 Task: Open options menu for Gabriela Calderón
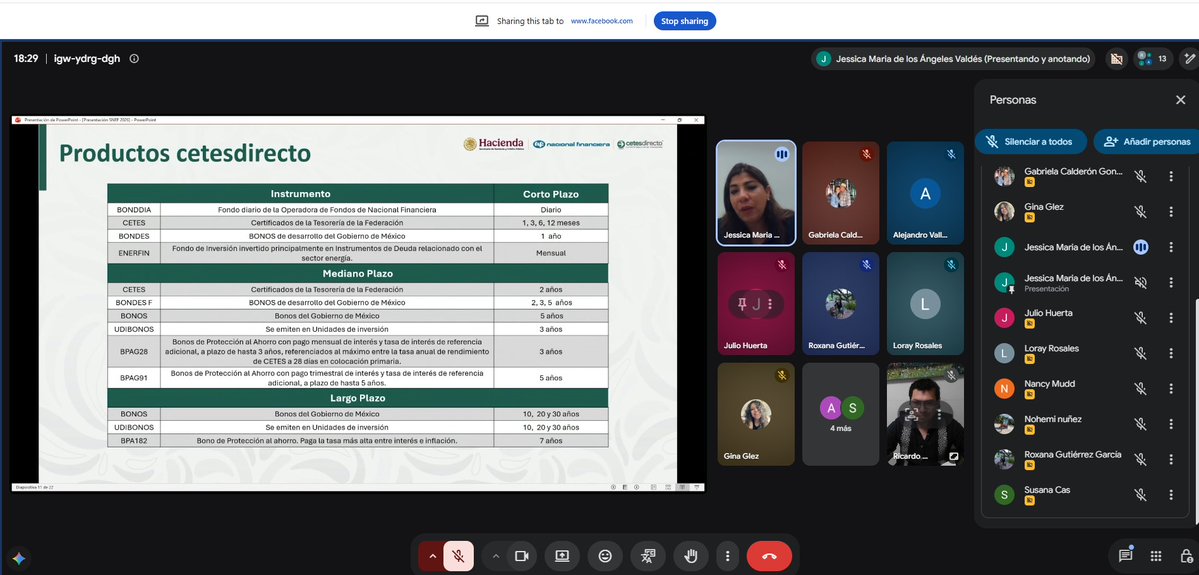click(x=1171, y=177)
